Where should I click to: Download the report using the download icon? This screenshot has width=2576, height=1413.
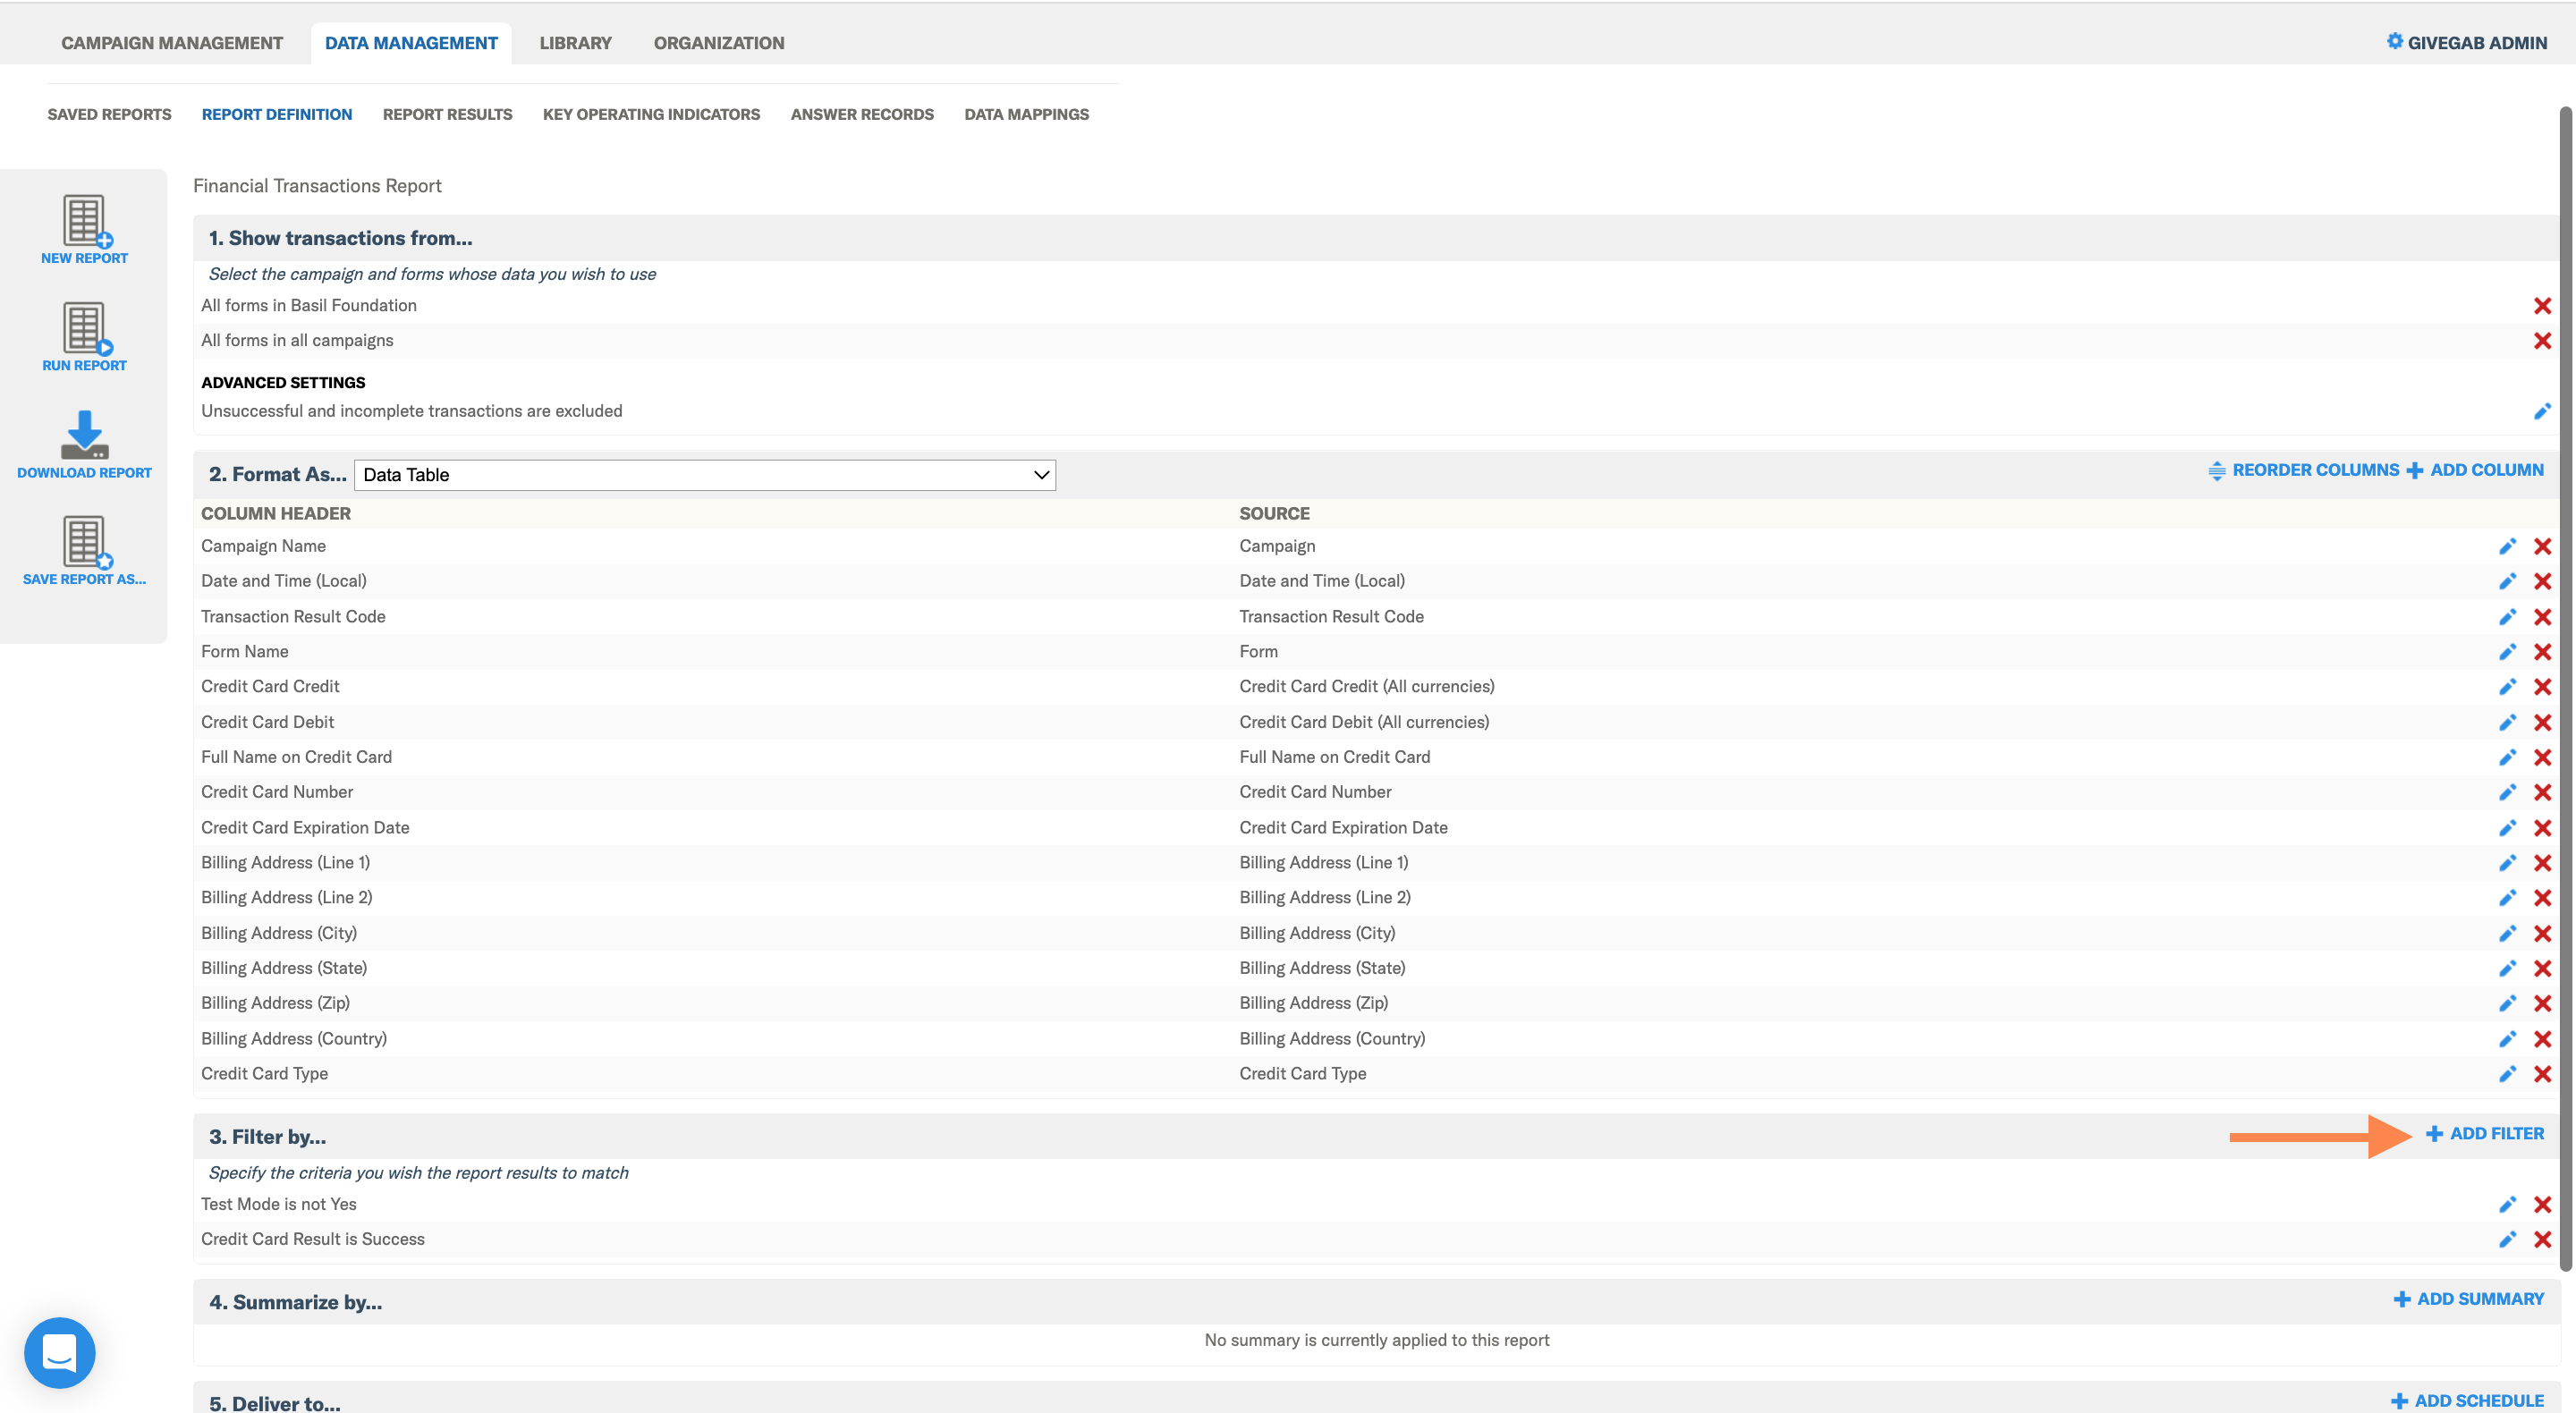coord(84,444)
